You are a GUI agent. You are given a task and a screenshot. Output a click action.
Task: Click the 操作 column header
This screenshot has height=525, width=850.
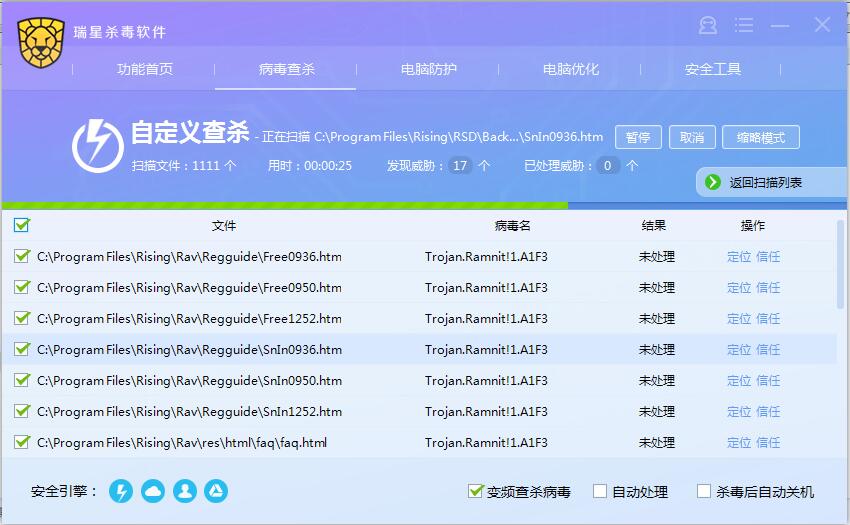tap(753, 226)
